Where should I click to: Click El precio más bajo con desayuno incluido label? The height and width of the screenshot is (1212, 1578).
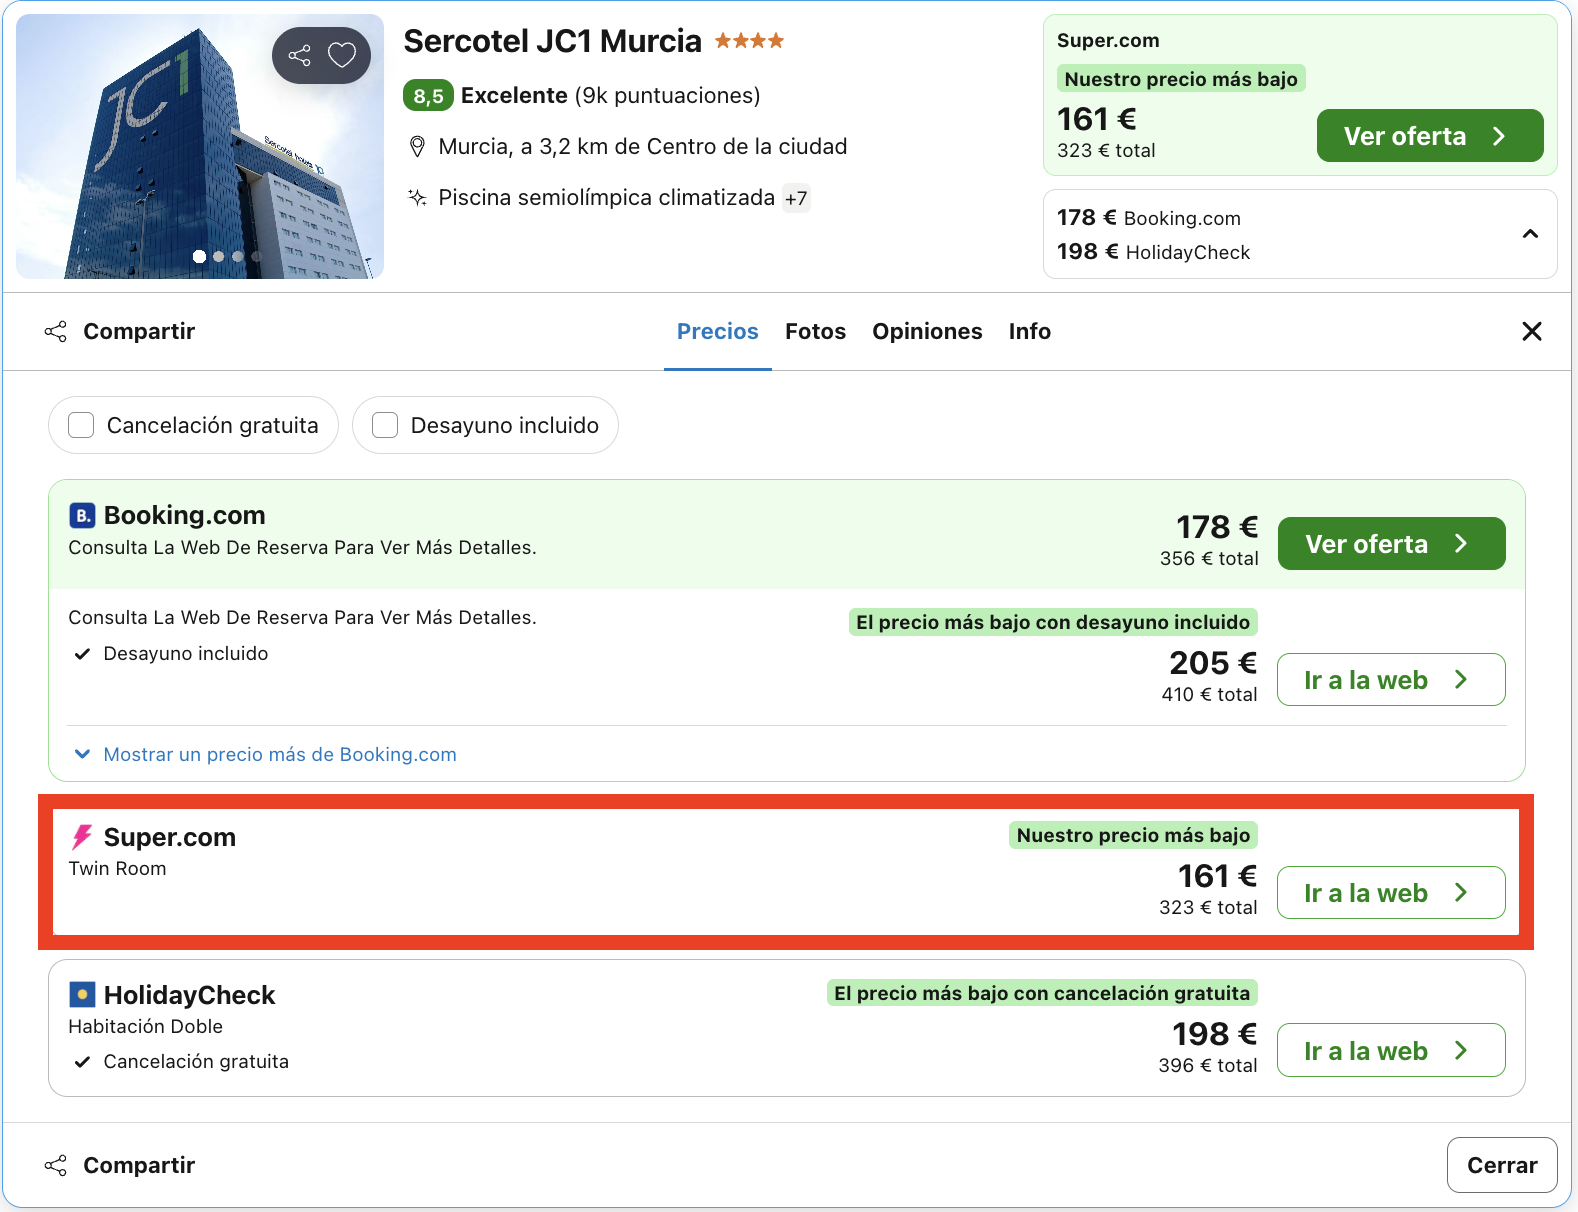(x=1053, y=622)
